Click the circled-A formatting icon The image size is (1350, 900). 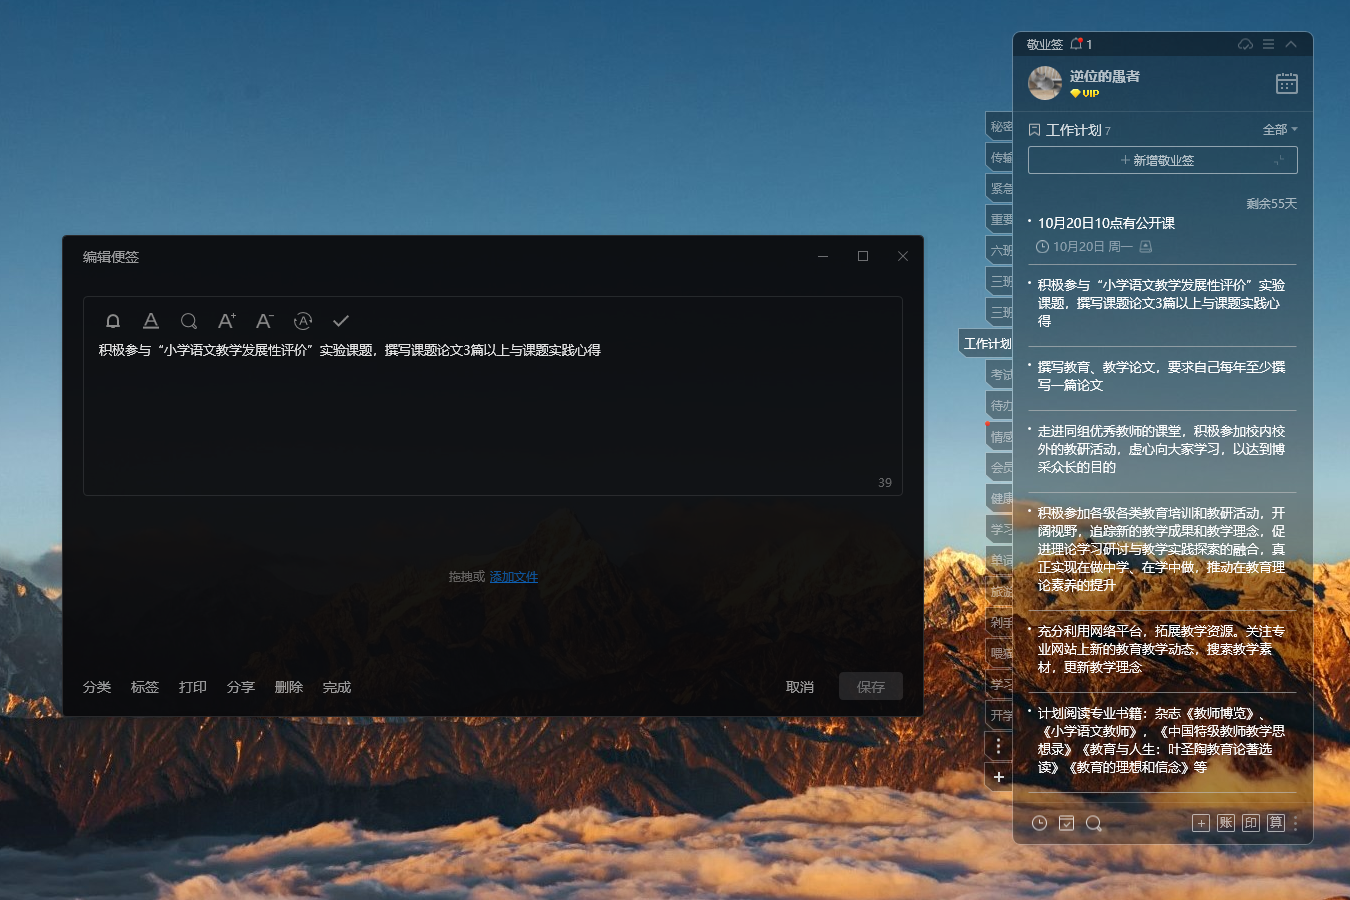[303, 321]
